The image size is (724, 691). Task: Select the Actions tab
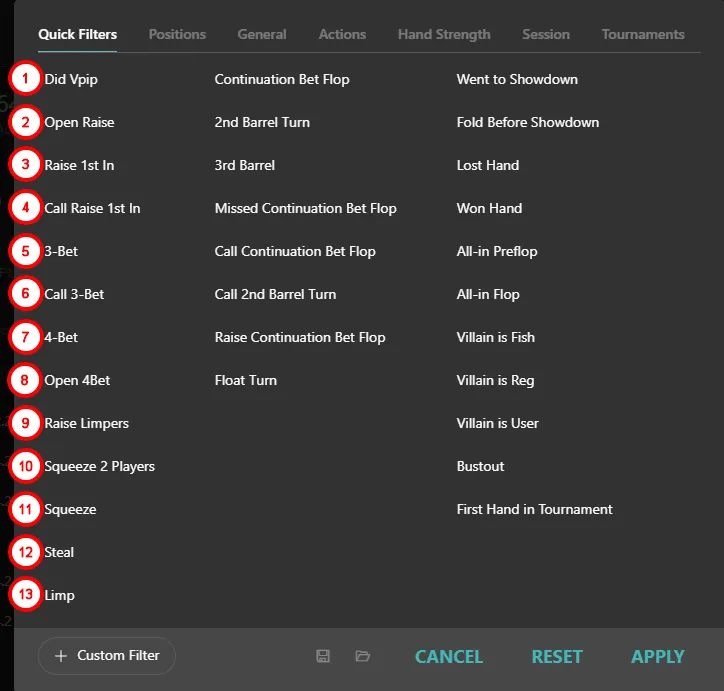click(342, 34)
